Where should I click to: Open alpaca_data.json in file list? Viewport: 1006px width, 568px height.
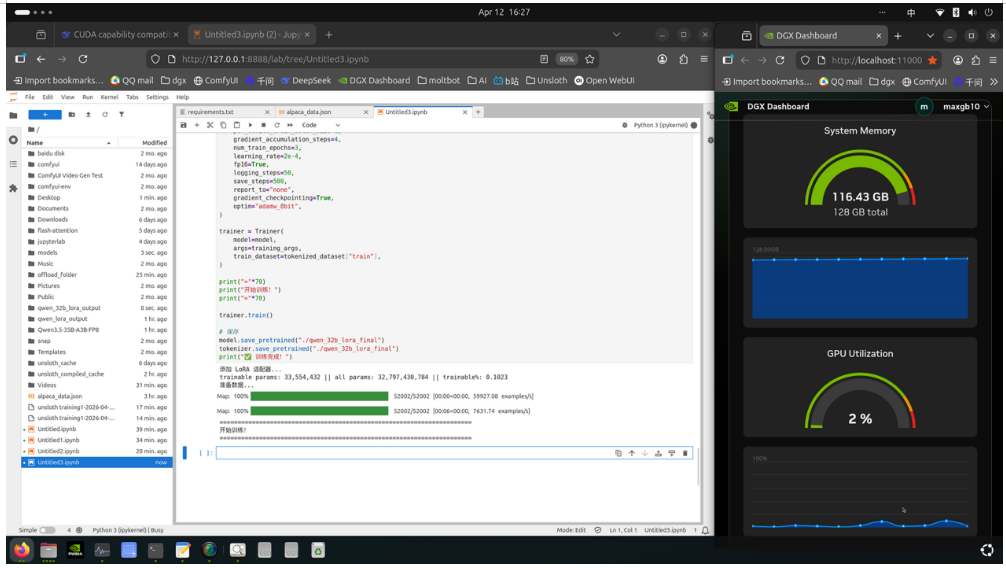(x=96, y=396)
